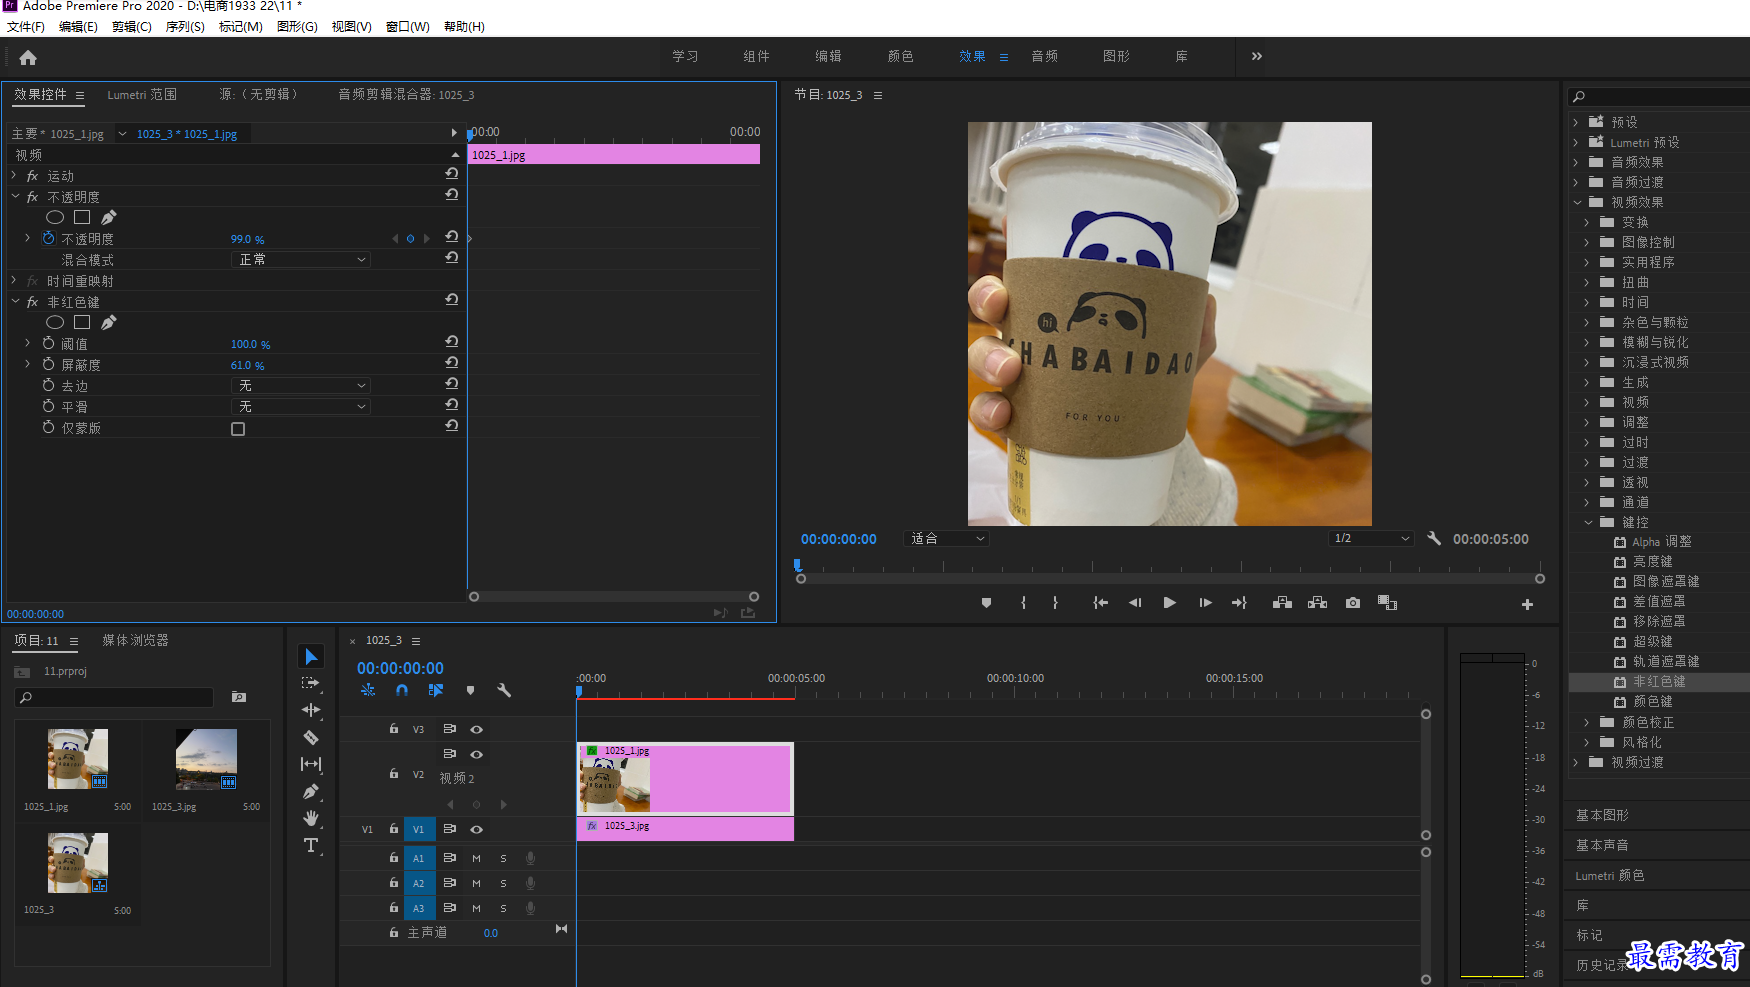Switch to Lumetri 范围 tab

coord(142,95)
